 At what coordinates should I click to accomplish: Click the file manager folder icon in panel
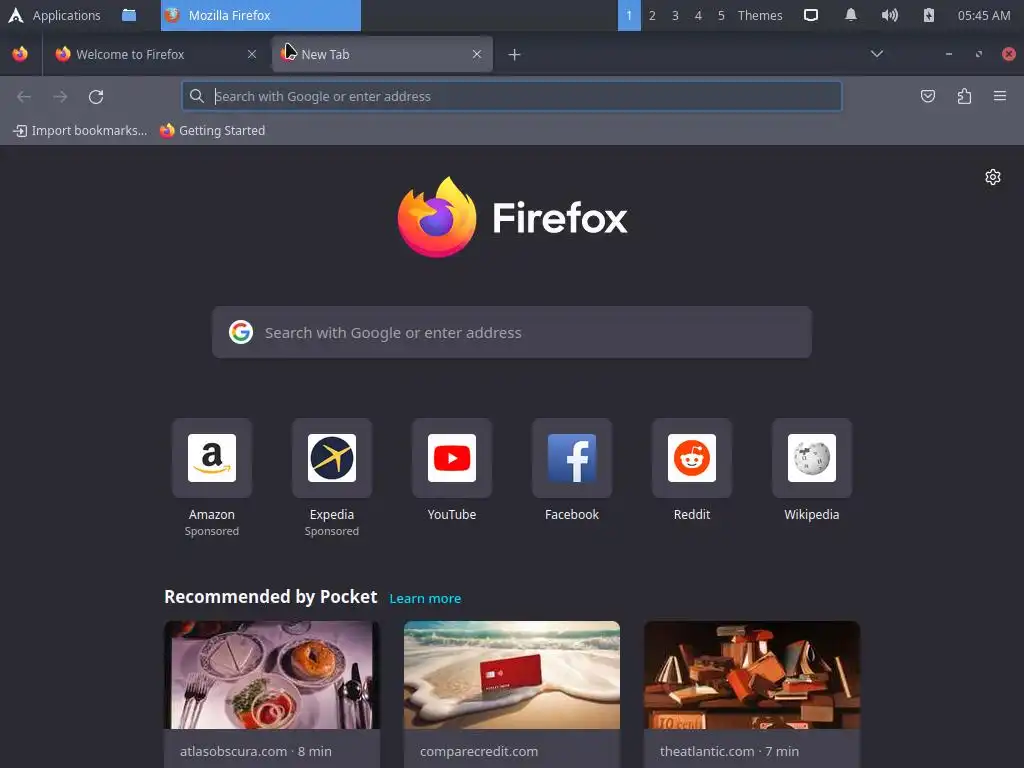pos(129,15)
